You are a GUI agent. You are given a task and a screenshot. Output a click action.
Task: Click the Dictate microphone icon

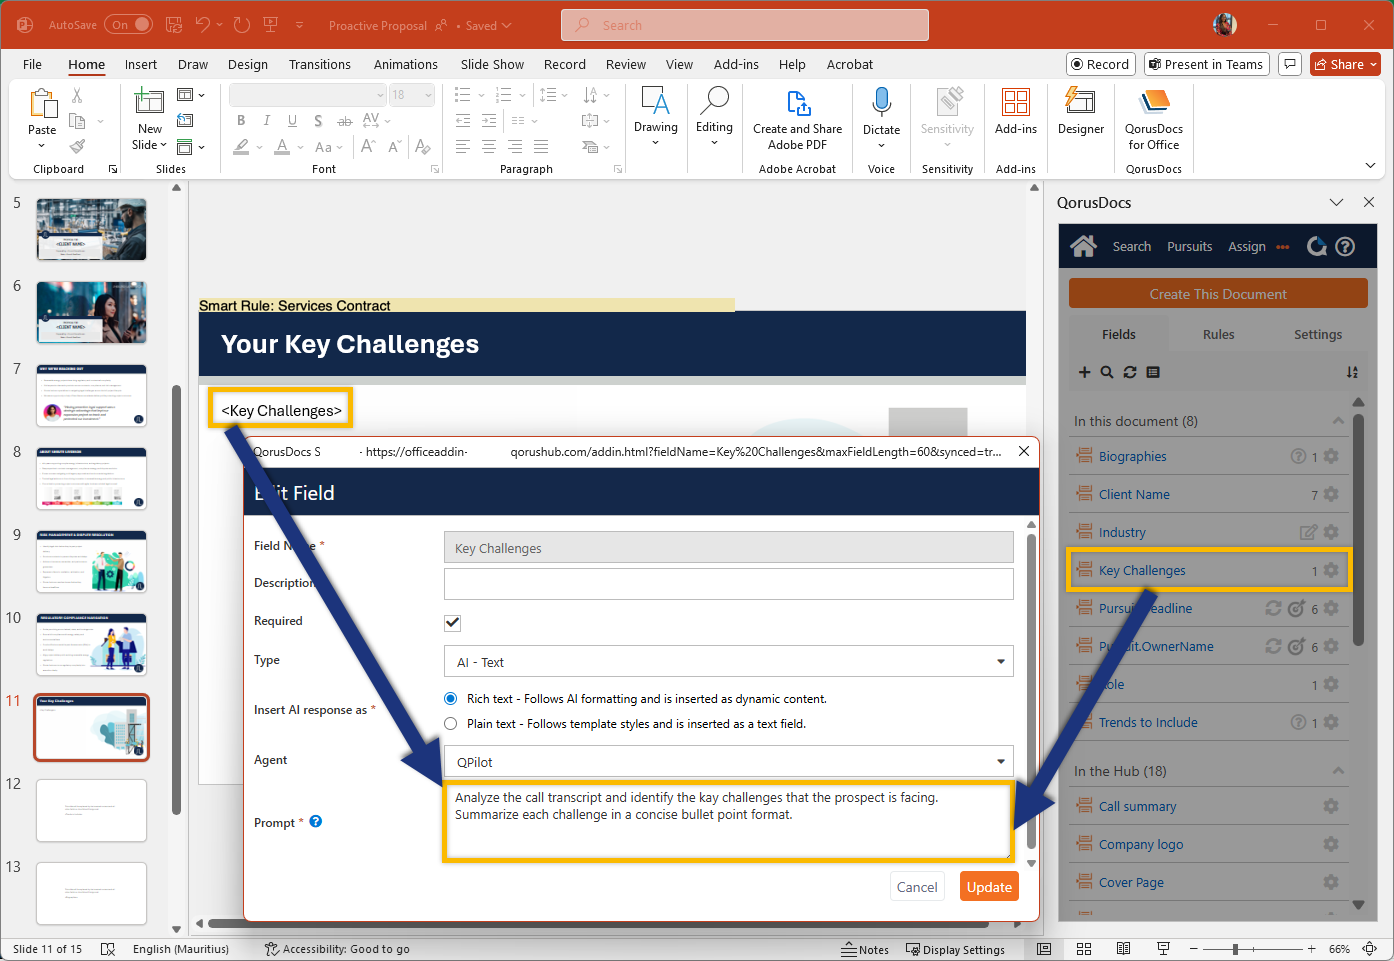(881, 103)
